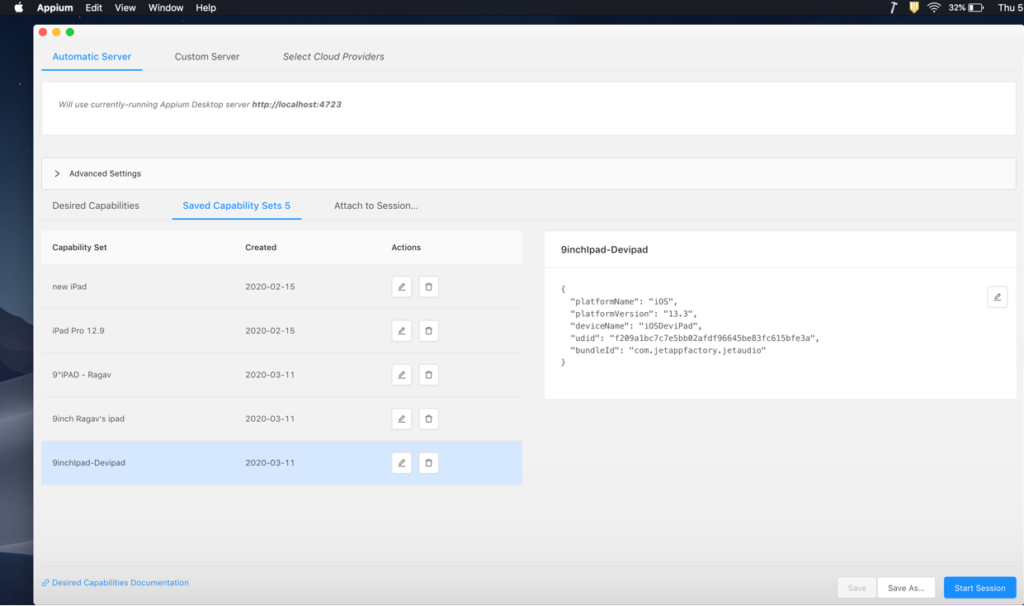Delete the 9"iPAD - Ragav capability set
The height and width of the screenshot is (606, 1024).
tap(428, 375)
